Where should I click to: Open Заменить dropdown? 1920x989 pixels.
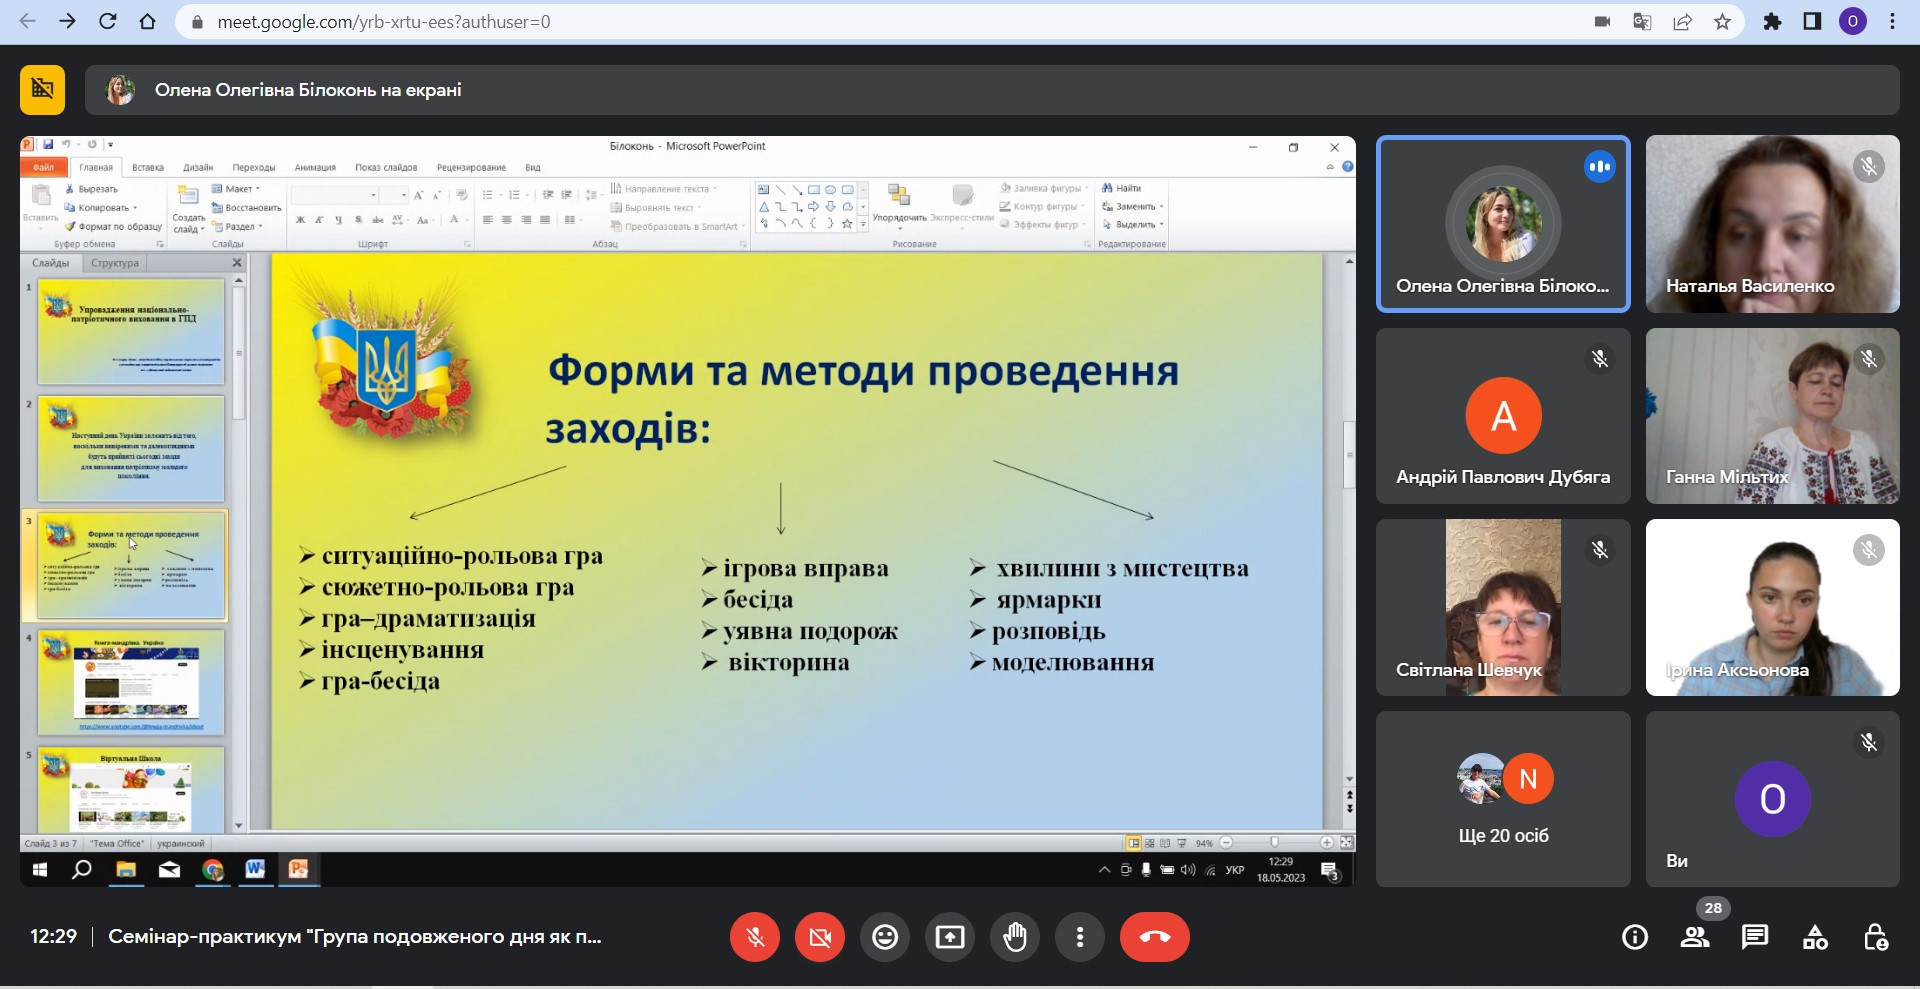click(x=1133, y=207)
